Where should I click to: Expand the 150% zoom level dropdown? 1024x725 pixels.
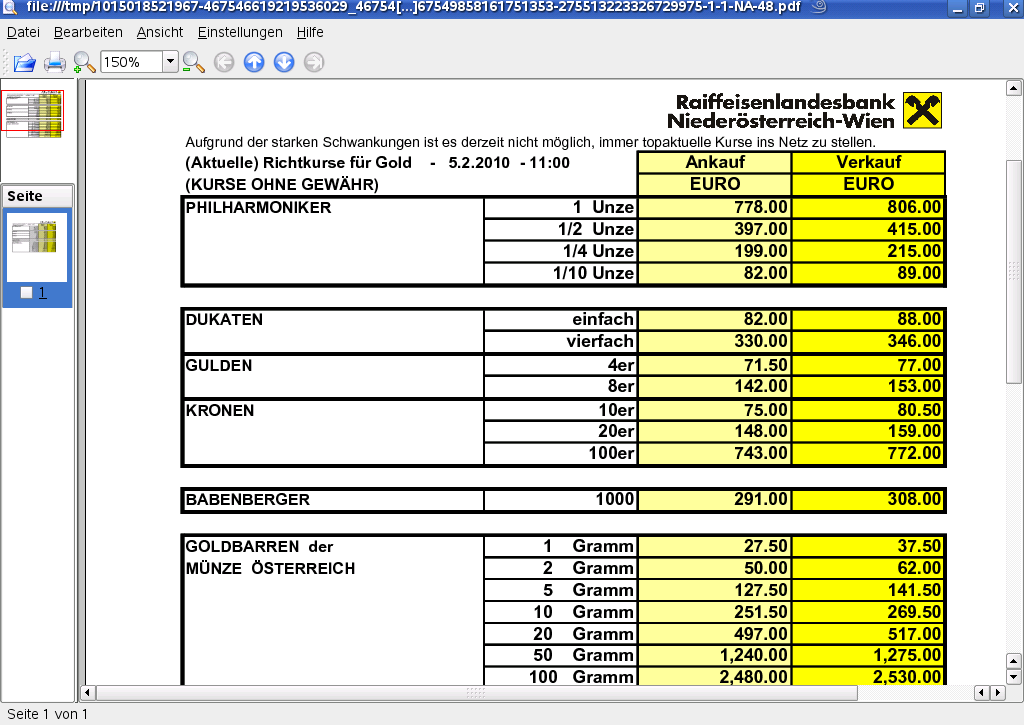point(170,62)
